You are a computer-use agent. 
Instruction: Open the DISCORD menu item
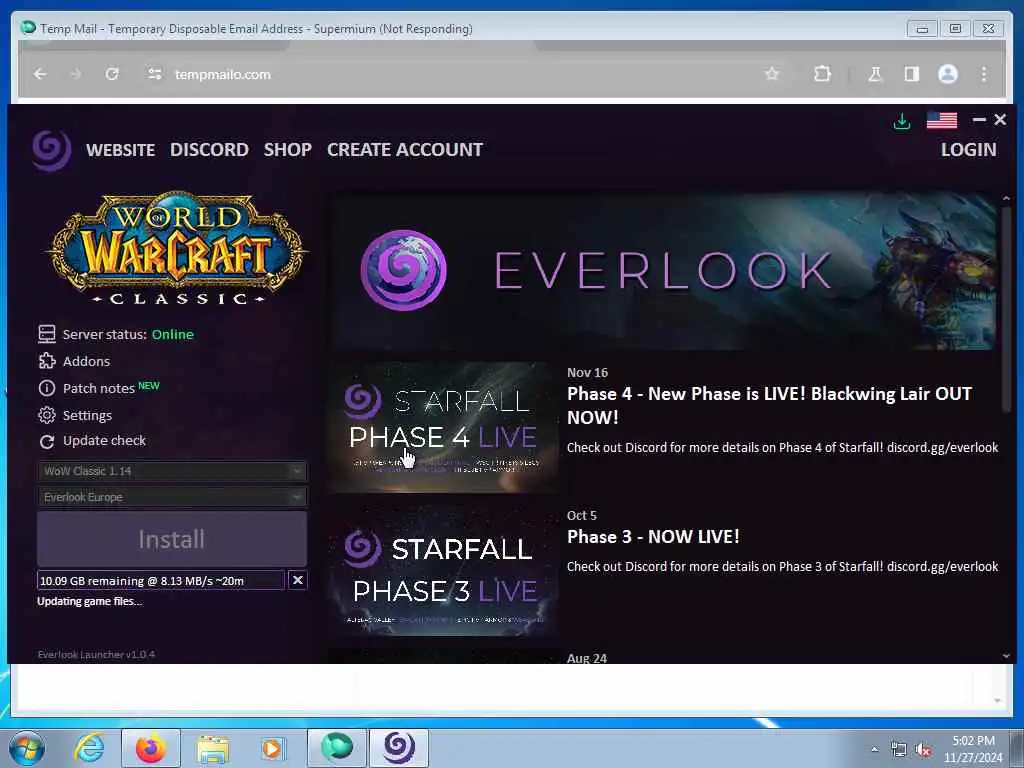click(209, 150)
